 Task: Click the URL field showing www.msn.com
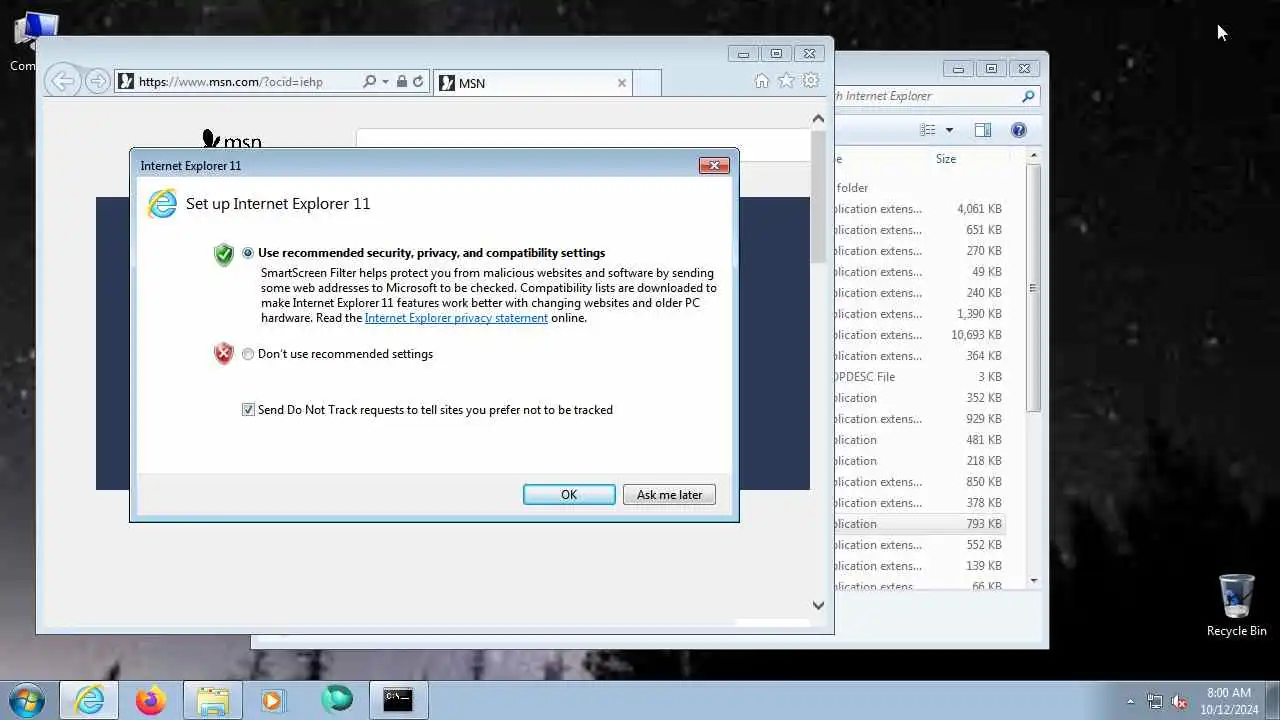[238, 82]
